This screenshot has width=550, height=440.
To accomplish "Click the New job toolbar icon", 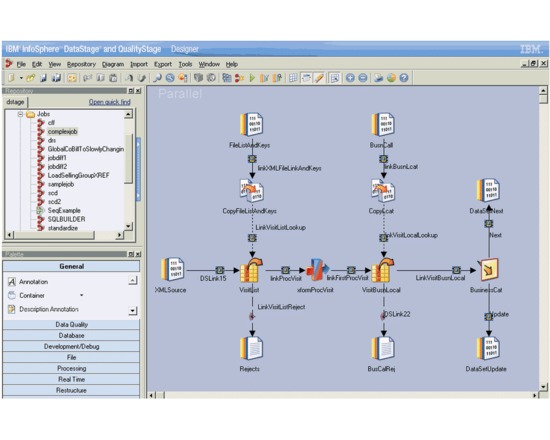I will pos(11,78).
